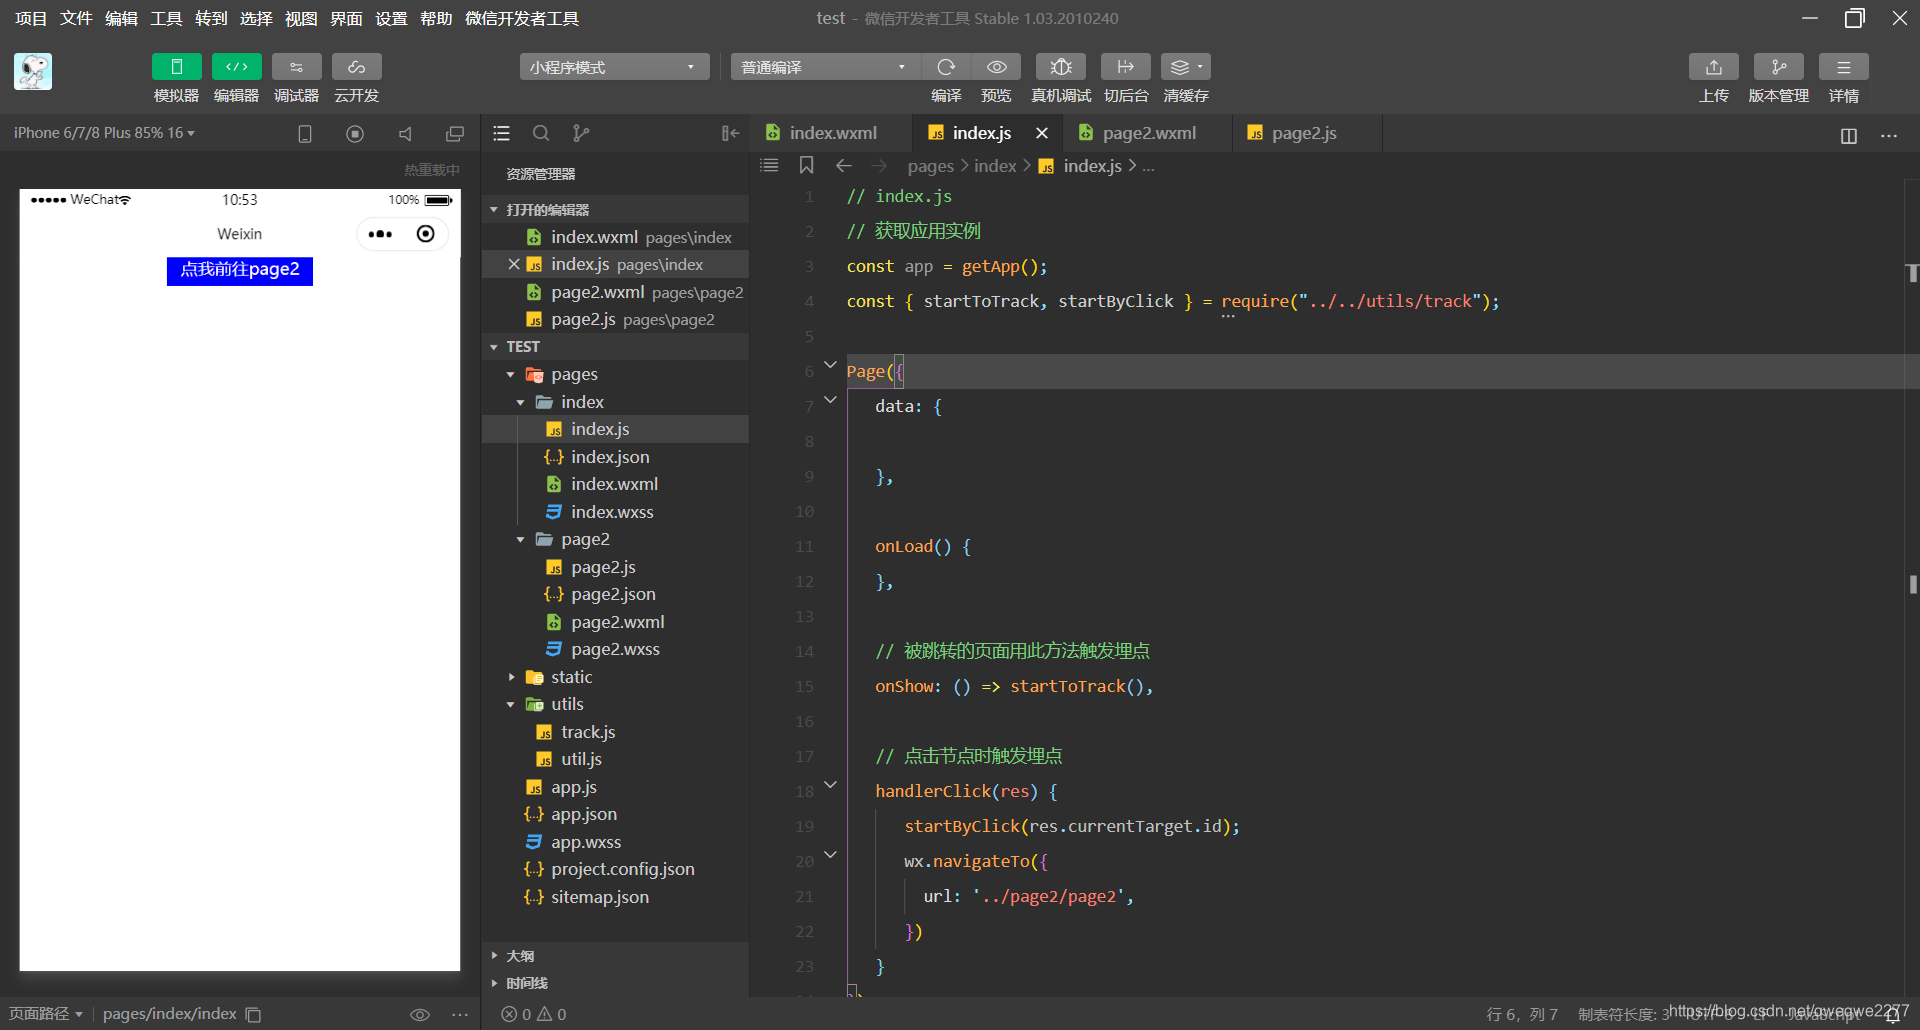Open the 清缓存 clear cache dropdown
Viewport: 1920px width, 1030px height.
tap(1186, 67)
